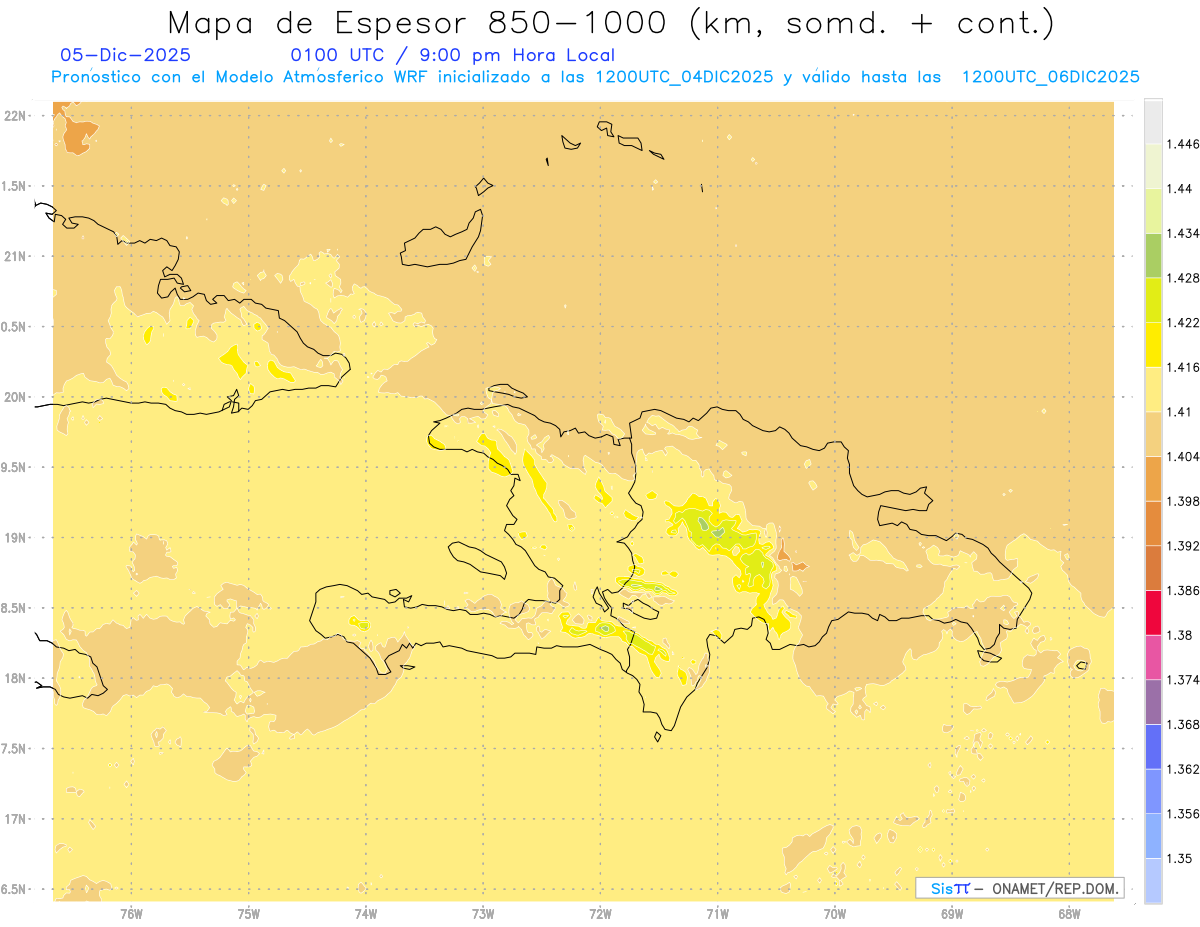1200x927 pixels.
Task: Pick the orange swatch between 1.398 and 1.404
Action: point(1153,478)
